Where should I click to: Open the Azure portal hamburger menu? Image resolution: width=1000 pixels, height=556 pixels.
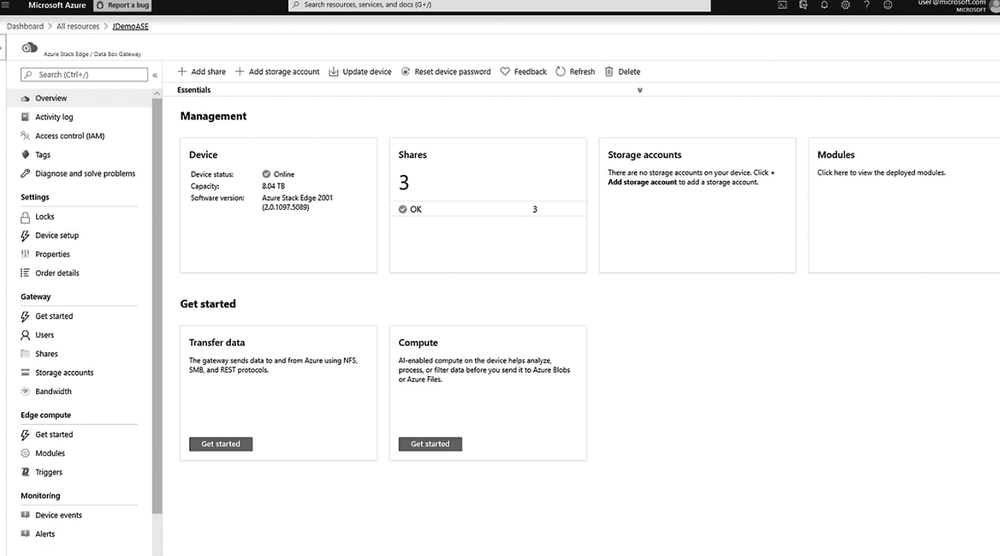[x=6, y=4]
